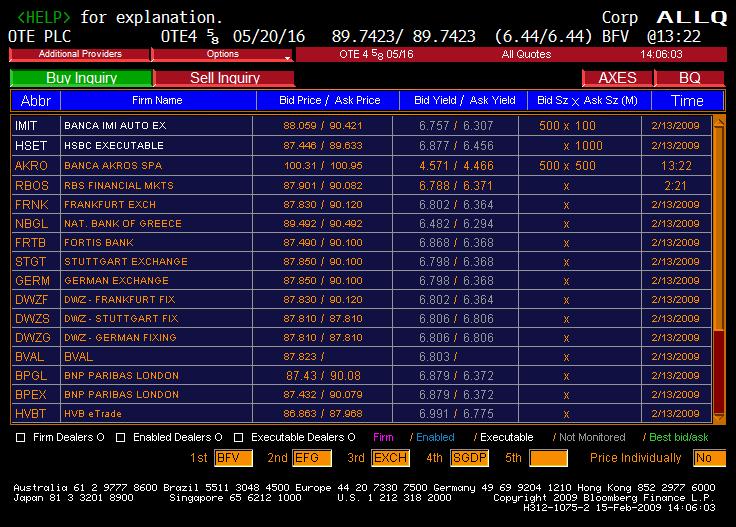
Task: Select the HVBT abbreviation
Action: [x=31, y=414]
